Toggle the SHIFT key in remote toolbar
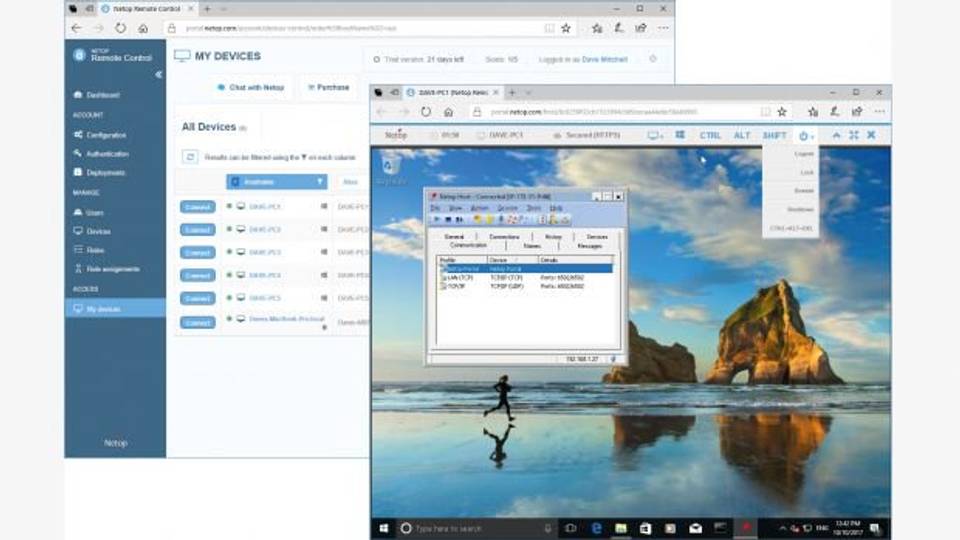960x540 pixels. 774,135
